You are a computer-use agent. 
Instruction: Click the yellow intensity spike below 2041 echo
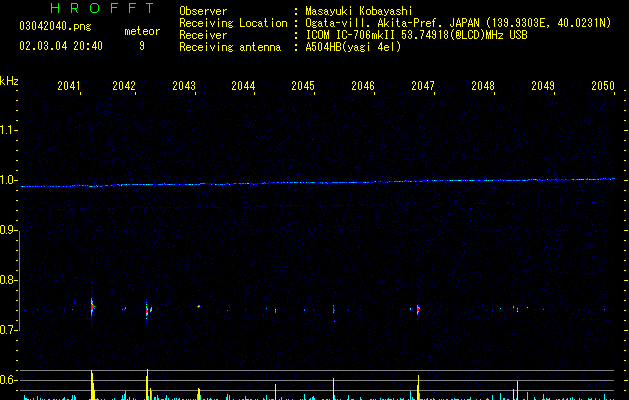(93, 385)
